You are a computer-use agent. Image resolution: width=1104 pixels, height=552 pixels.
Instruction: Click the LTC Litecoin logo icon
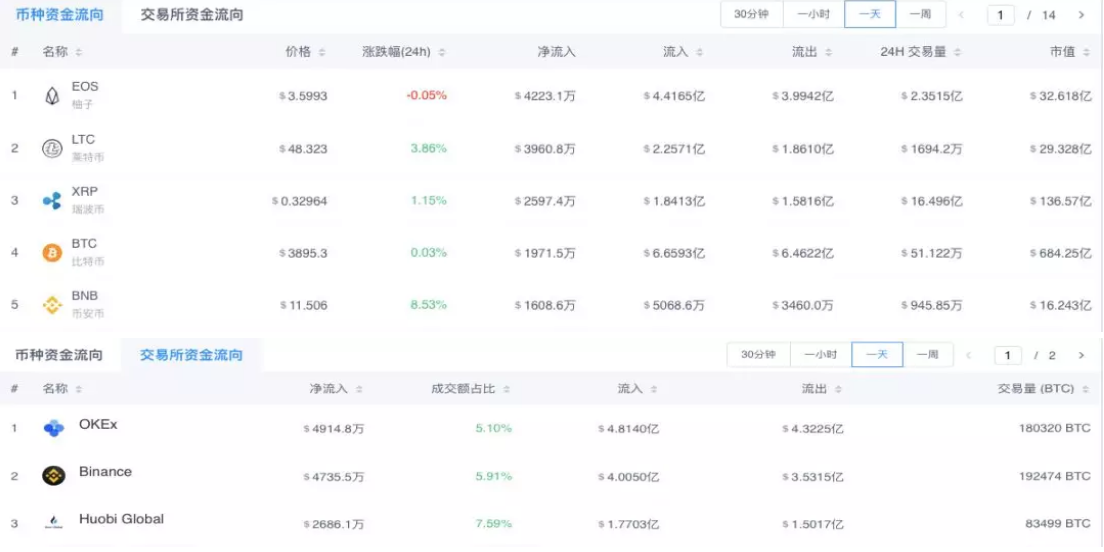click(x=52, y=149)
